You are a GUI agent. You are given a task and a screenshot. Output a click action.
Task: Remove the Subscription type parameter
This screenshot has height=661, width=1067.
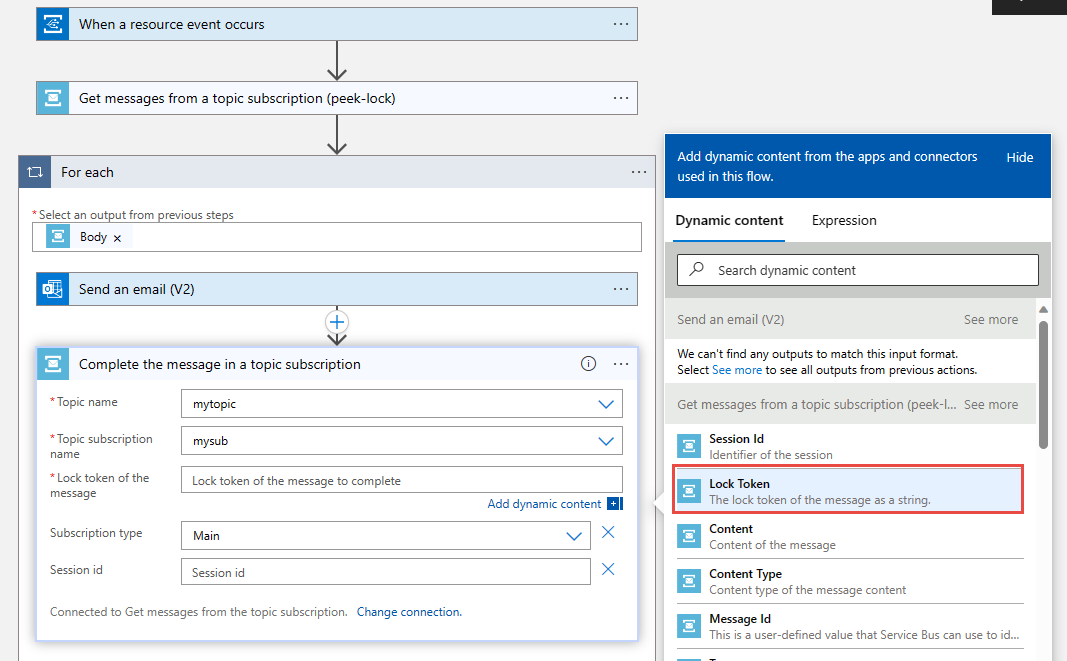pos(608,533)
